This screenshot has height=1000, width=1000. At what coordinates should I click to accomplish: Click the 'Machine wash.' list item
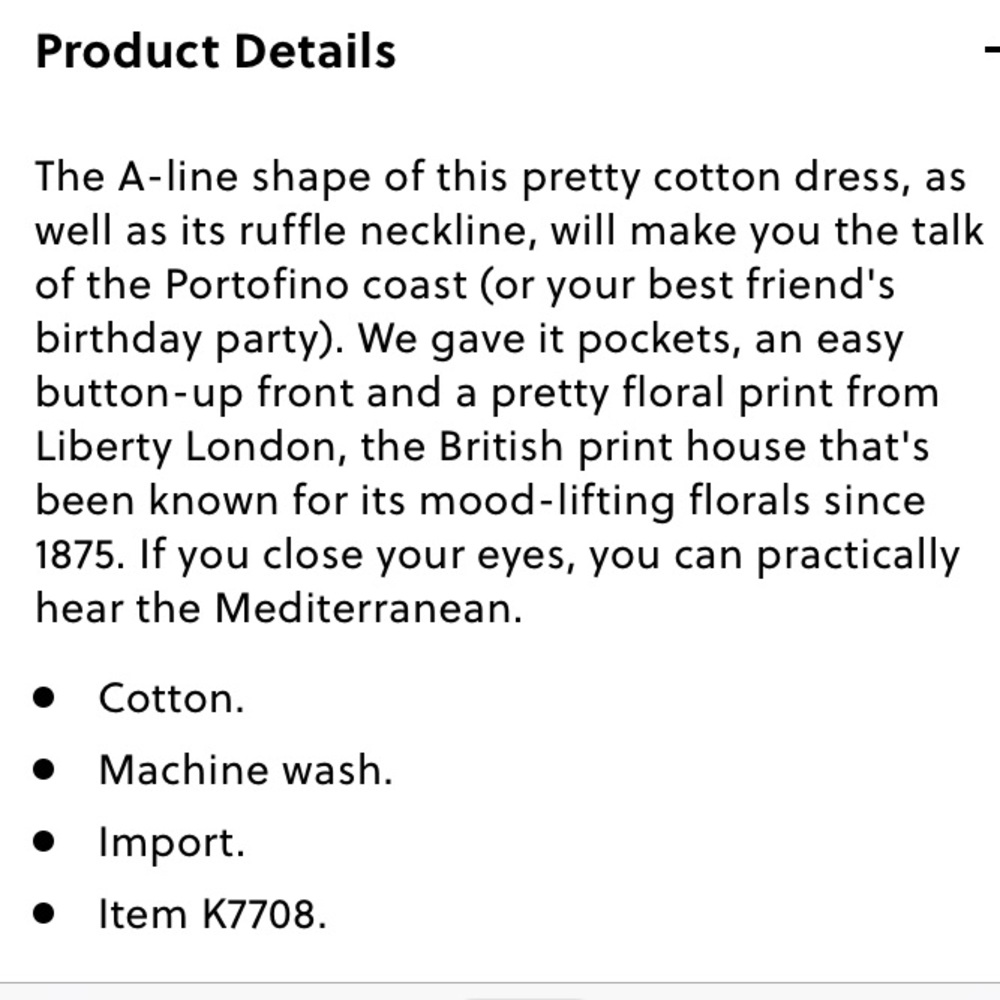pos(245,770)
